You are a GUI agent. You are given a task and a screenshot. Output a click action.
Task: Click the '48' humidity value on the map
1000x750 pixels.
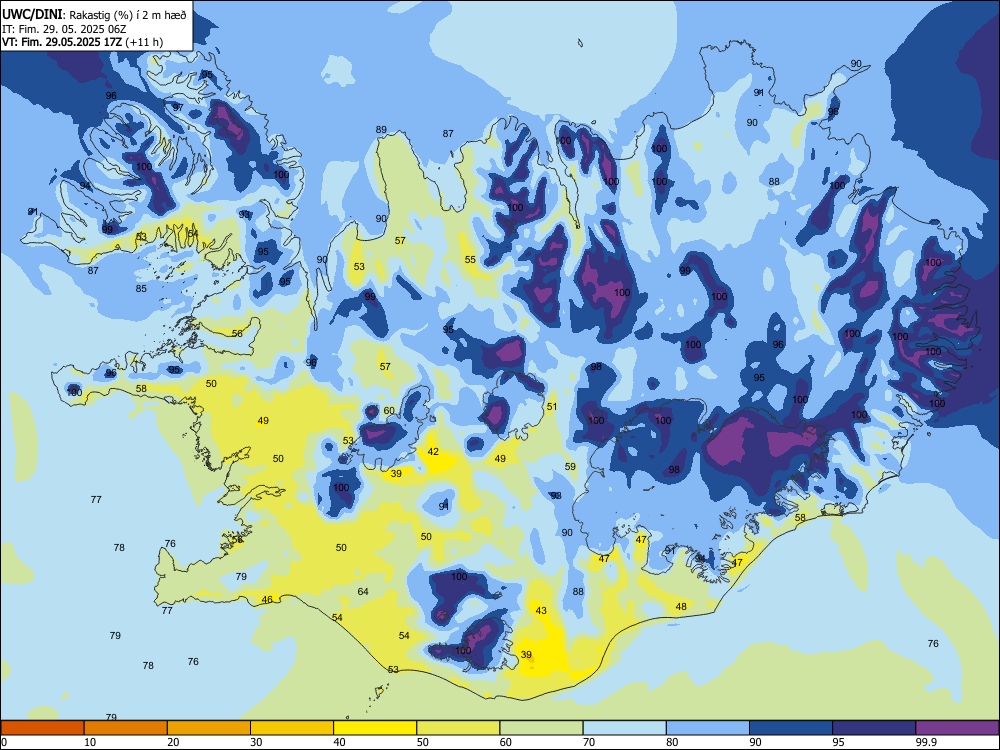pyautogui.click(x=681, y=607)
